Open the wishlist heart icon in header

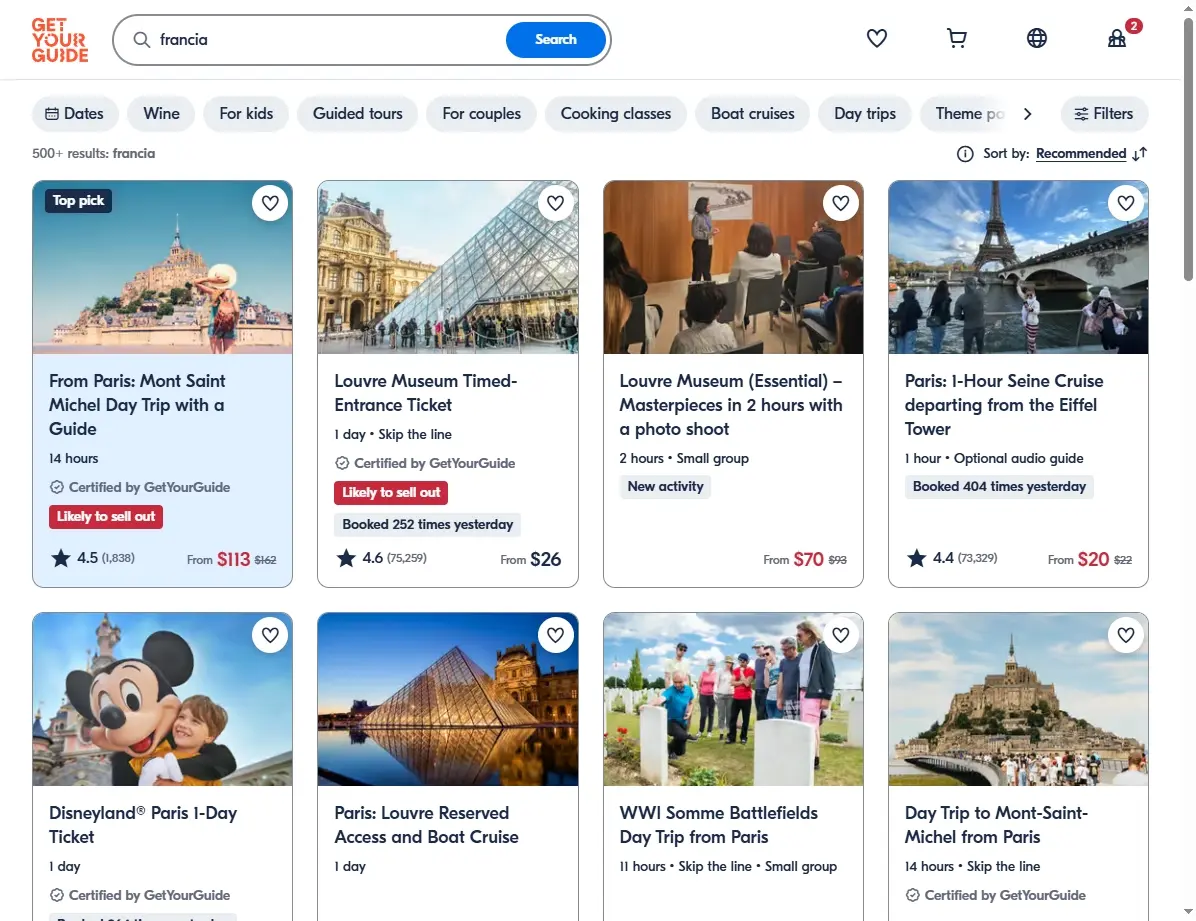[876, 38]
